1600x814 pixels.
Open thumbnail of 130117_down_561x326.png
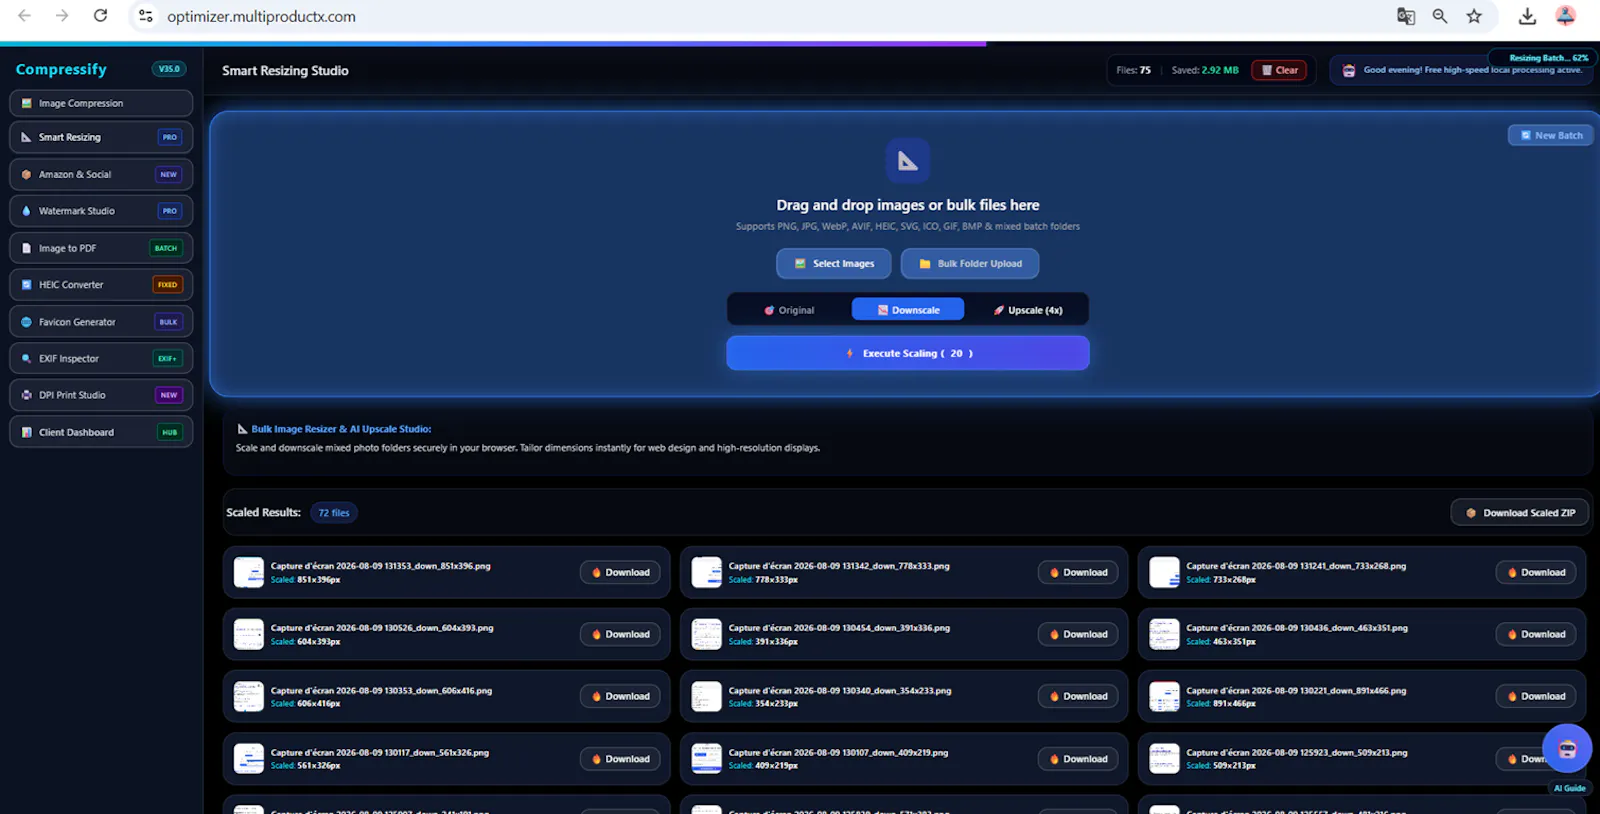click(249, 758)
